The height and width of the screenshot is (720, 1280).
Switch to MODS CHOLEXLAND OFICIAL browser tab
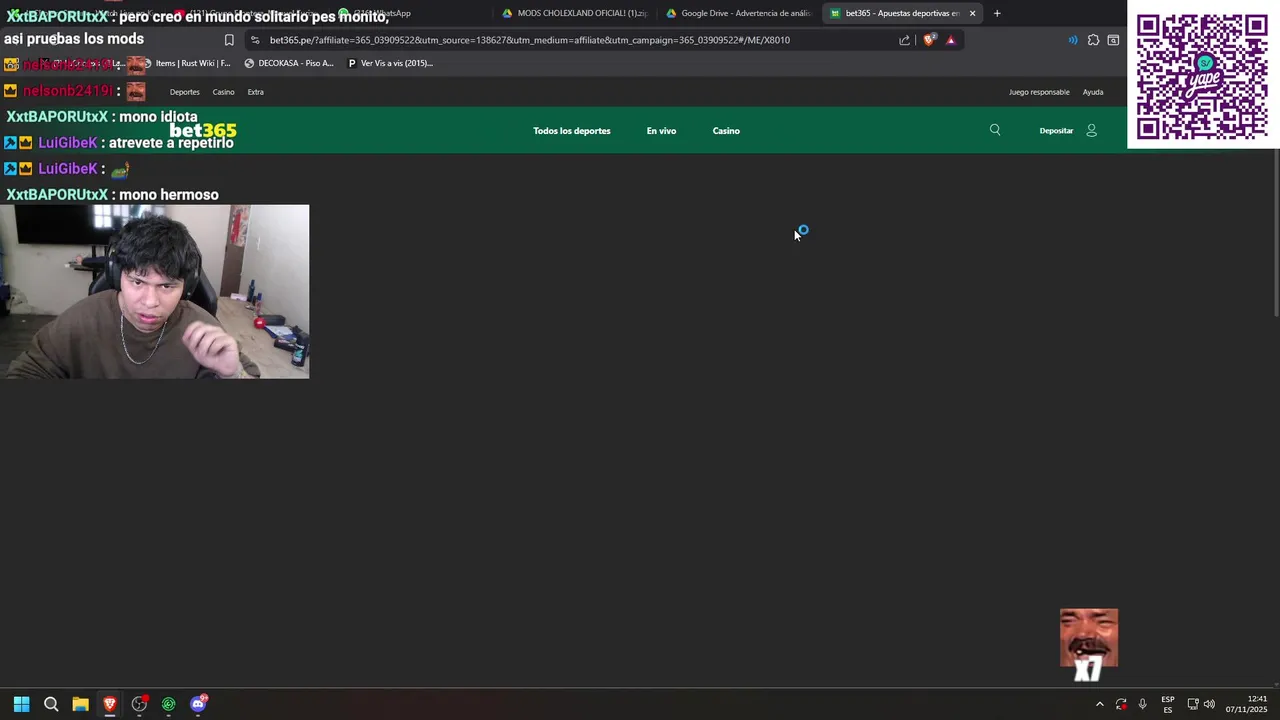(575, 13)
